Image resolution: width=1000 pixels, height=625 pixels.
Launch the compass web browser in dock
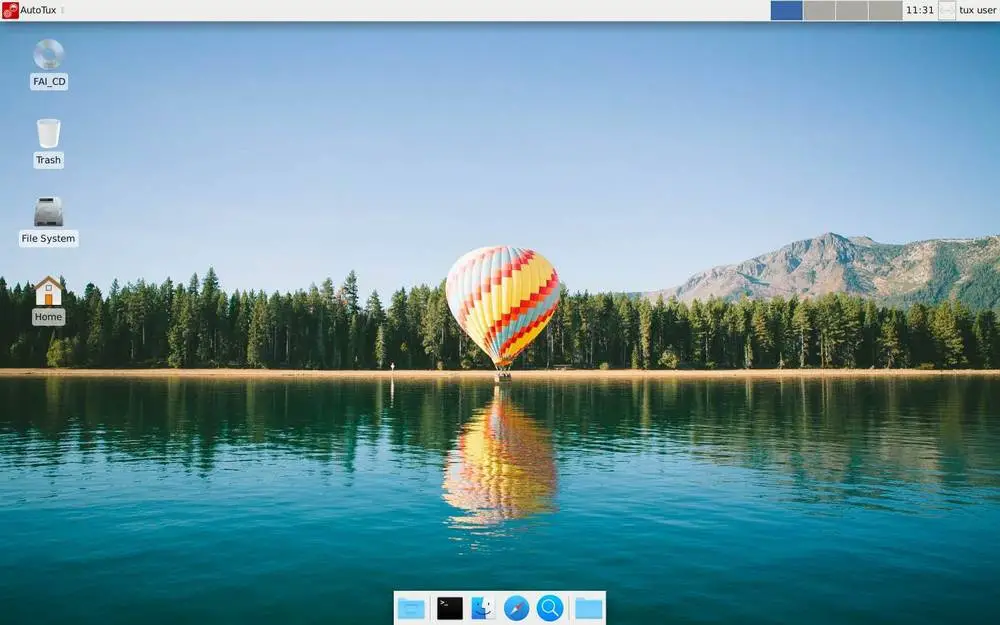coord(516,608)
